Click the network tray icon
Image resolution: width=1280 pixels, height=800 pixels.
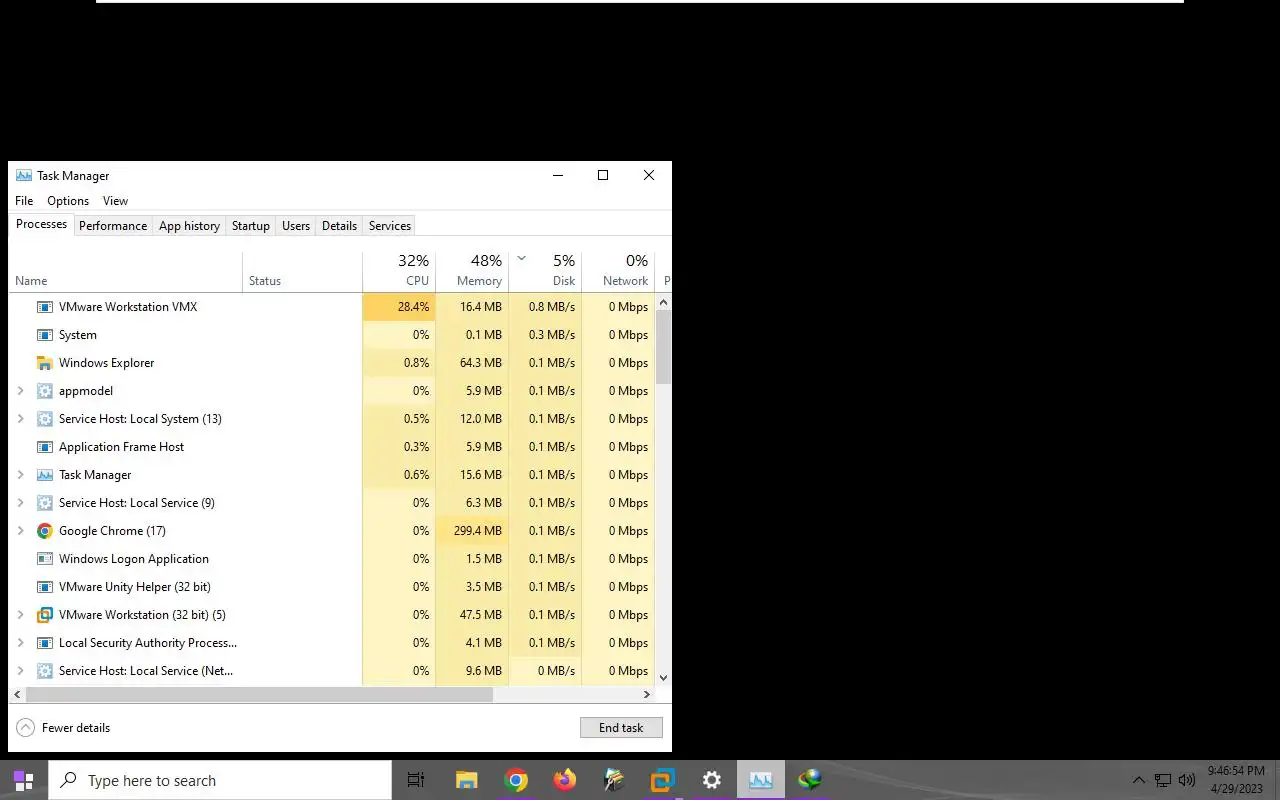[x=1163, y=780]
